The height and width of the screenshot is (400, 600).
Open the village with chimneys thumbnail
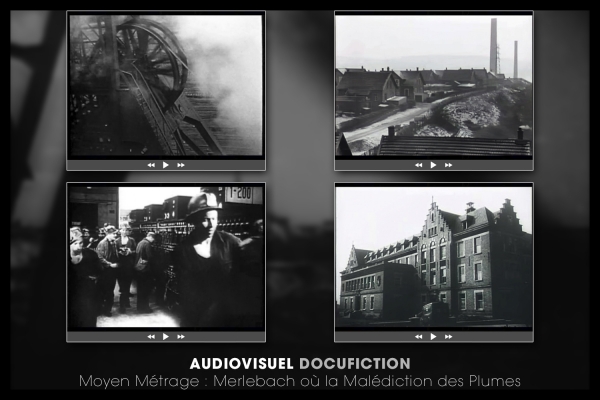[x=433, y=86]
